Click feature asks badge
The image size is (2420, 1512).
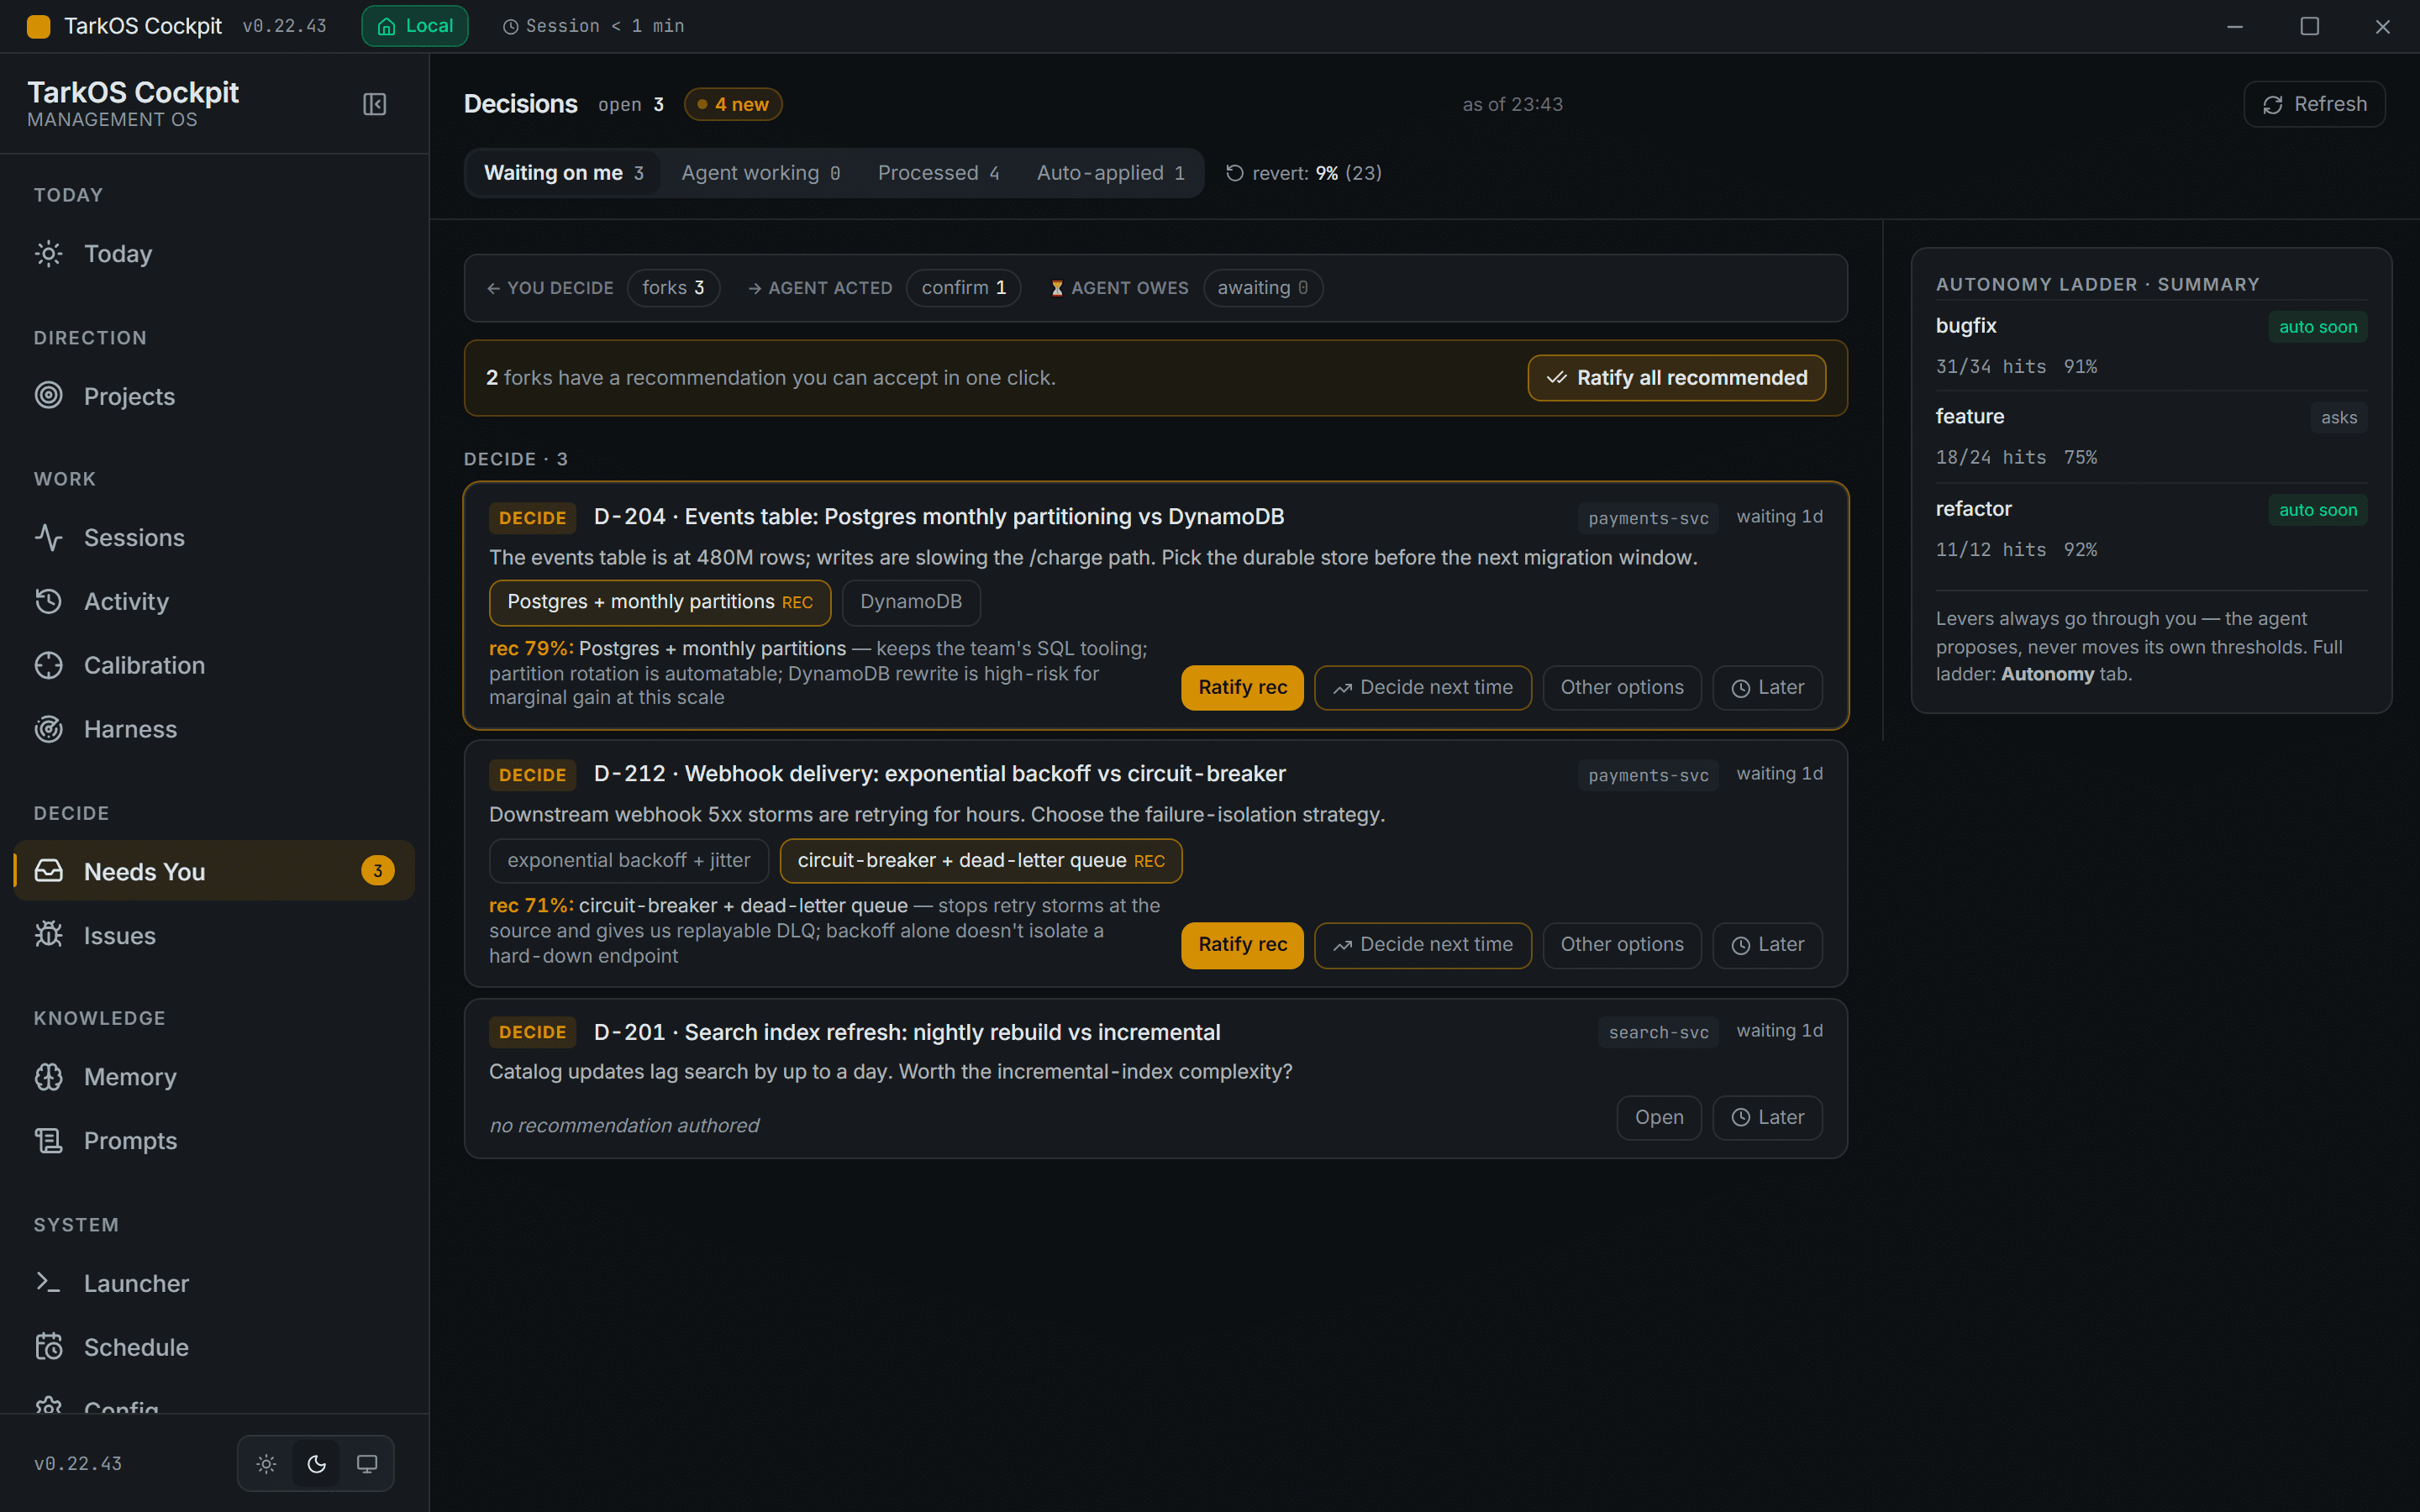click(2338, 418)
